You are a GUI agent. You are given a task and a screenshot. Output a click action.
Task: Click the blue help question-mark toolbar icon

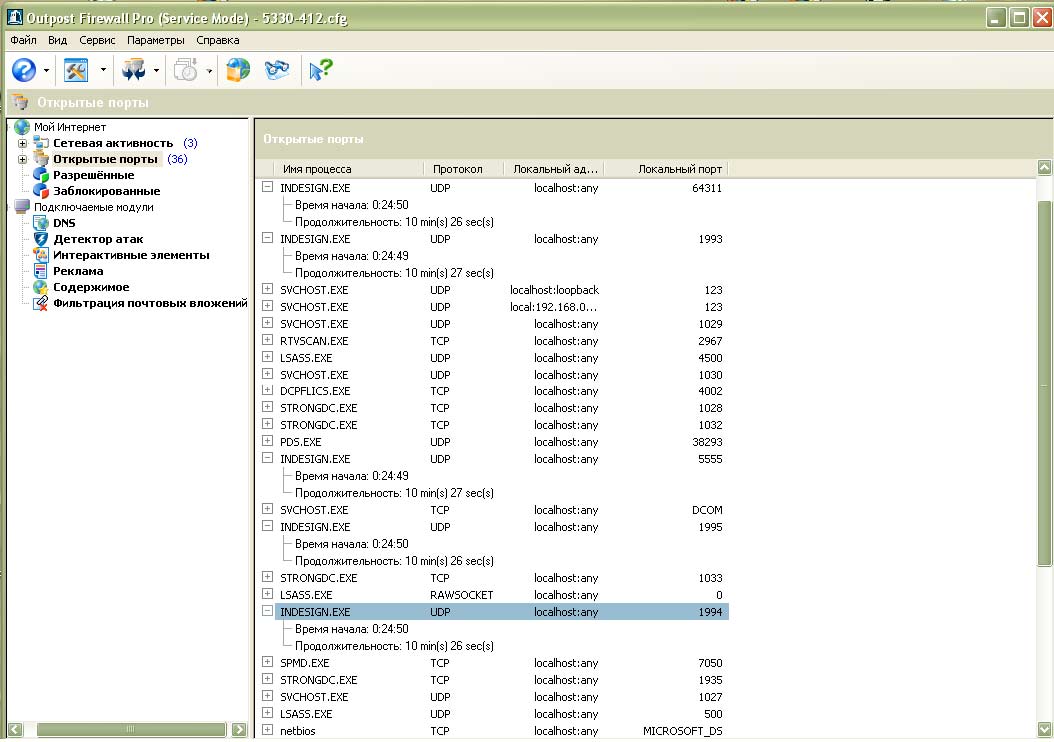[24, 70]
